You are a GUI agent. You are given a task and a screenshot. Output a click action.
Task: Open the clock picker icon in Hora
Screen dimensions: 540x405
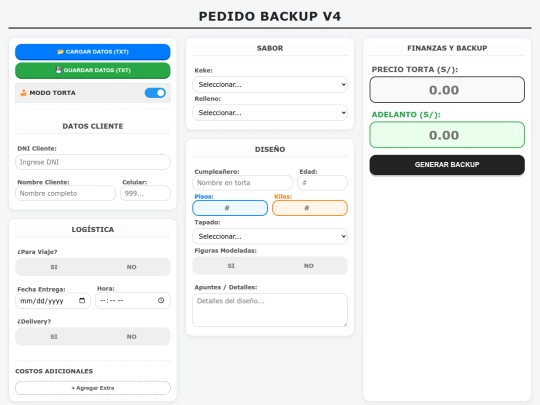(x=161, y=300)
